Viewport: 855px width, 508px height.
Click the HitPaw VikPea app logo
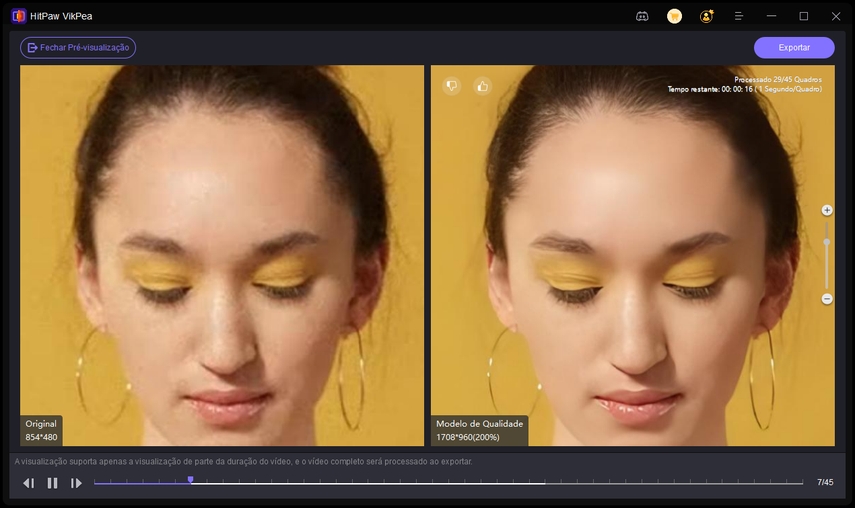(x=19, y=16)
